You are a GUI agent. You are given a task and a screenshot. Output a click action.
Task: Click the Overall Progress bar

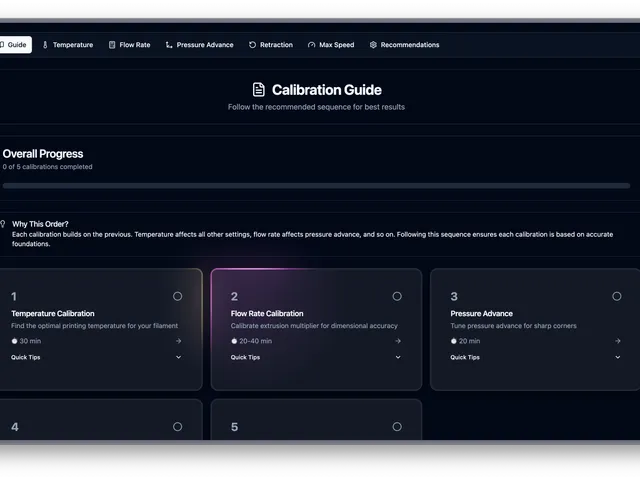[316, 186]
